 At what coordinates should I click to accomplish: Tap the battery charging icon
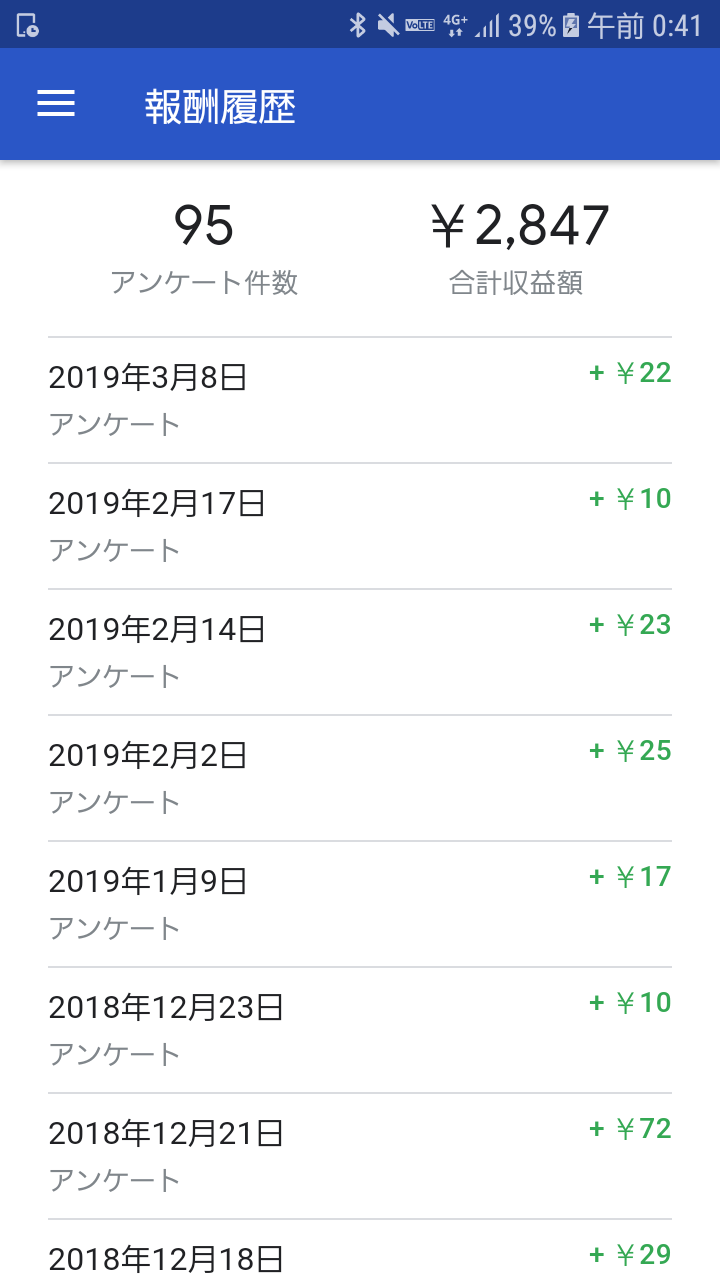pyautogui.click(x=571, y=25)
